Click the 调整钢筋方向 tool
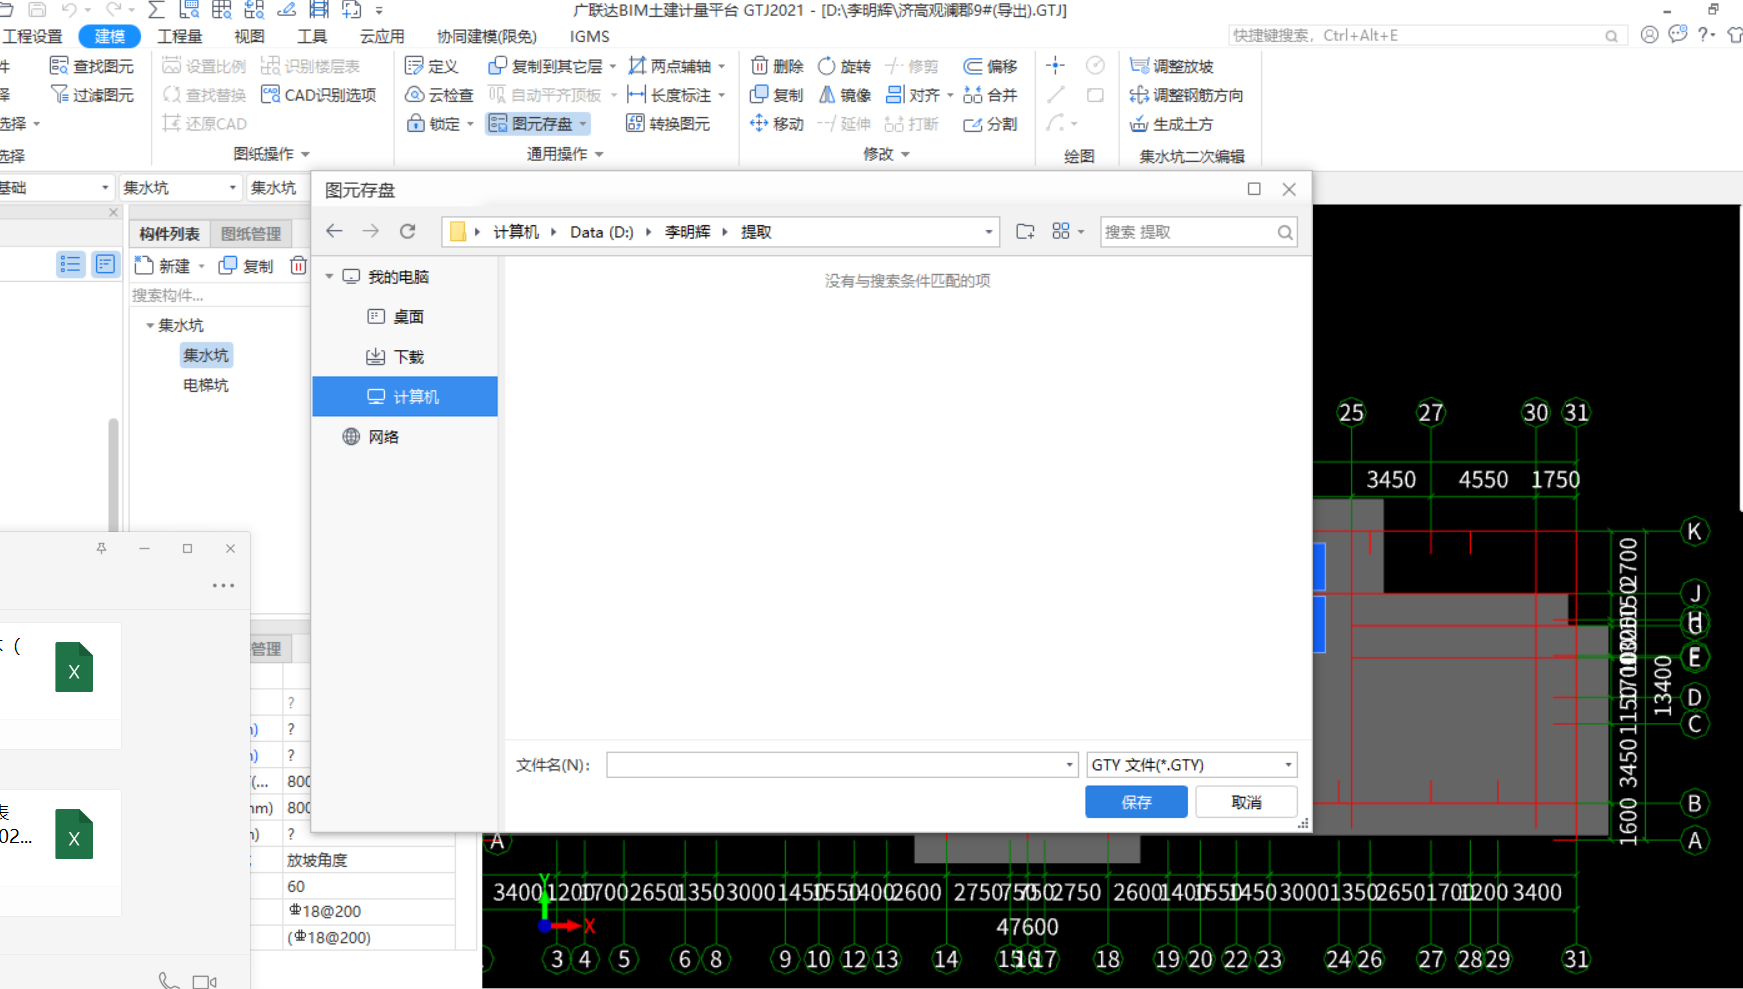Screen dimensions: 1743x989 [1186, 95]
